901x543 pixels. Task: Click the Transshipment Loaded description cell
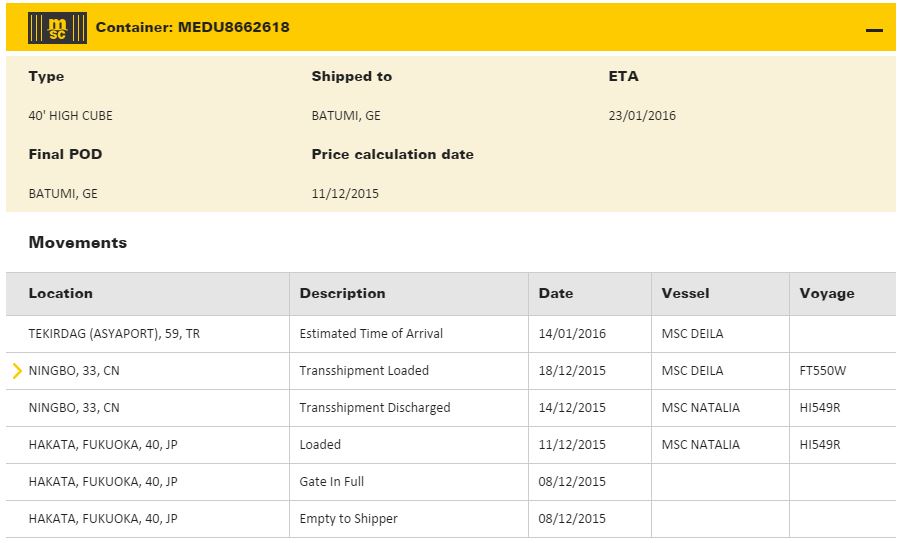coord(364,371)
